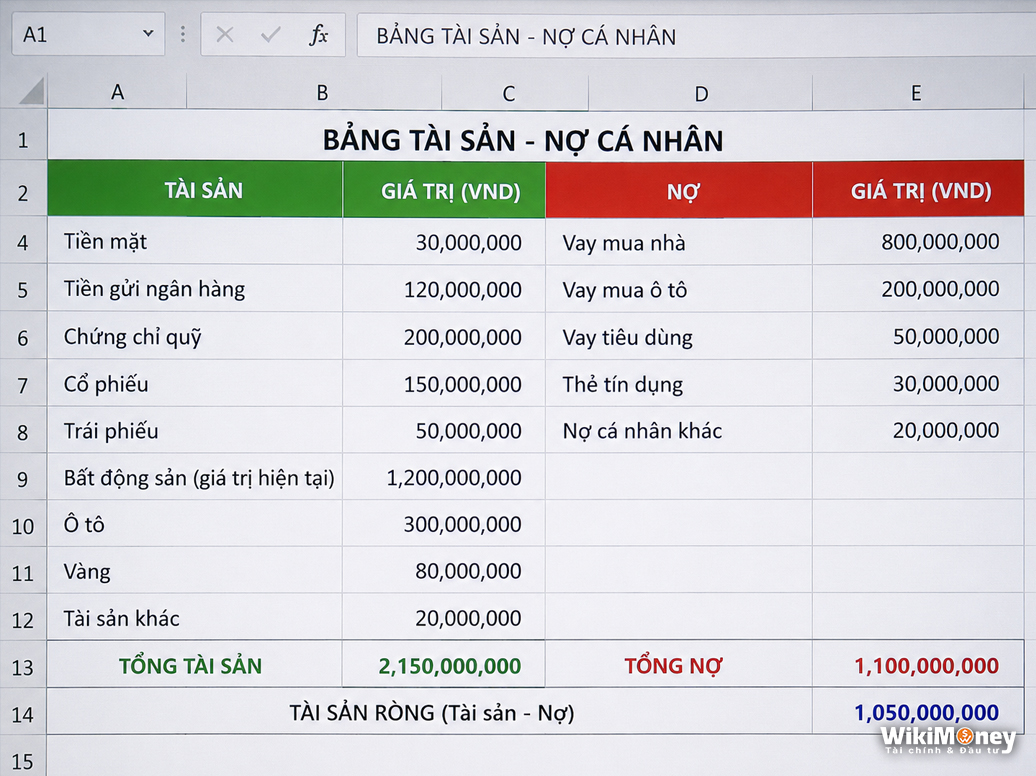Viewport: 1036px width, 776px height.
Task: Open the insert function fx icon
Action: (318, 34)
